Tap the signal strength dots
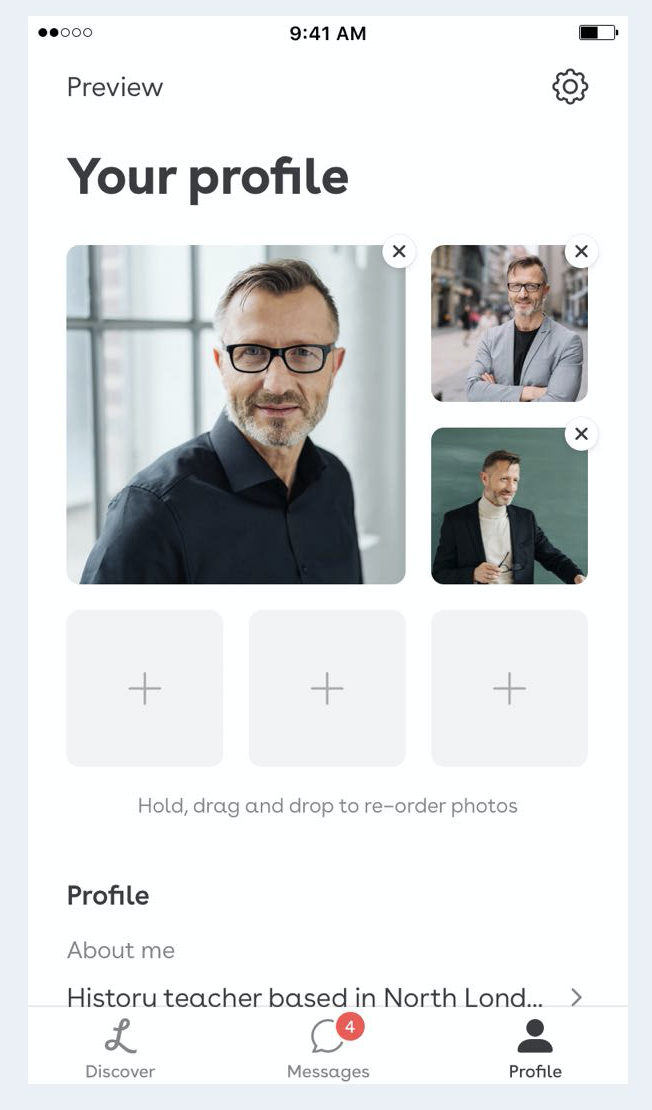 pyautogui.click(x=65, y=33)
